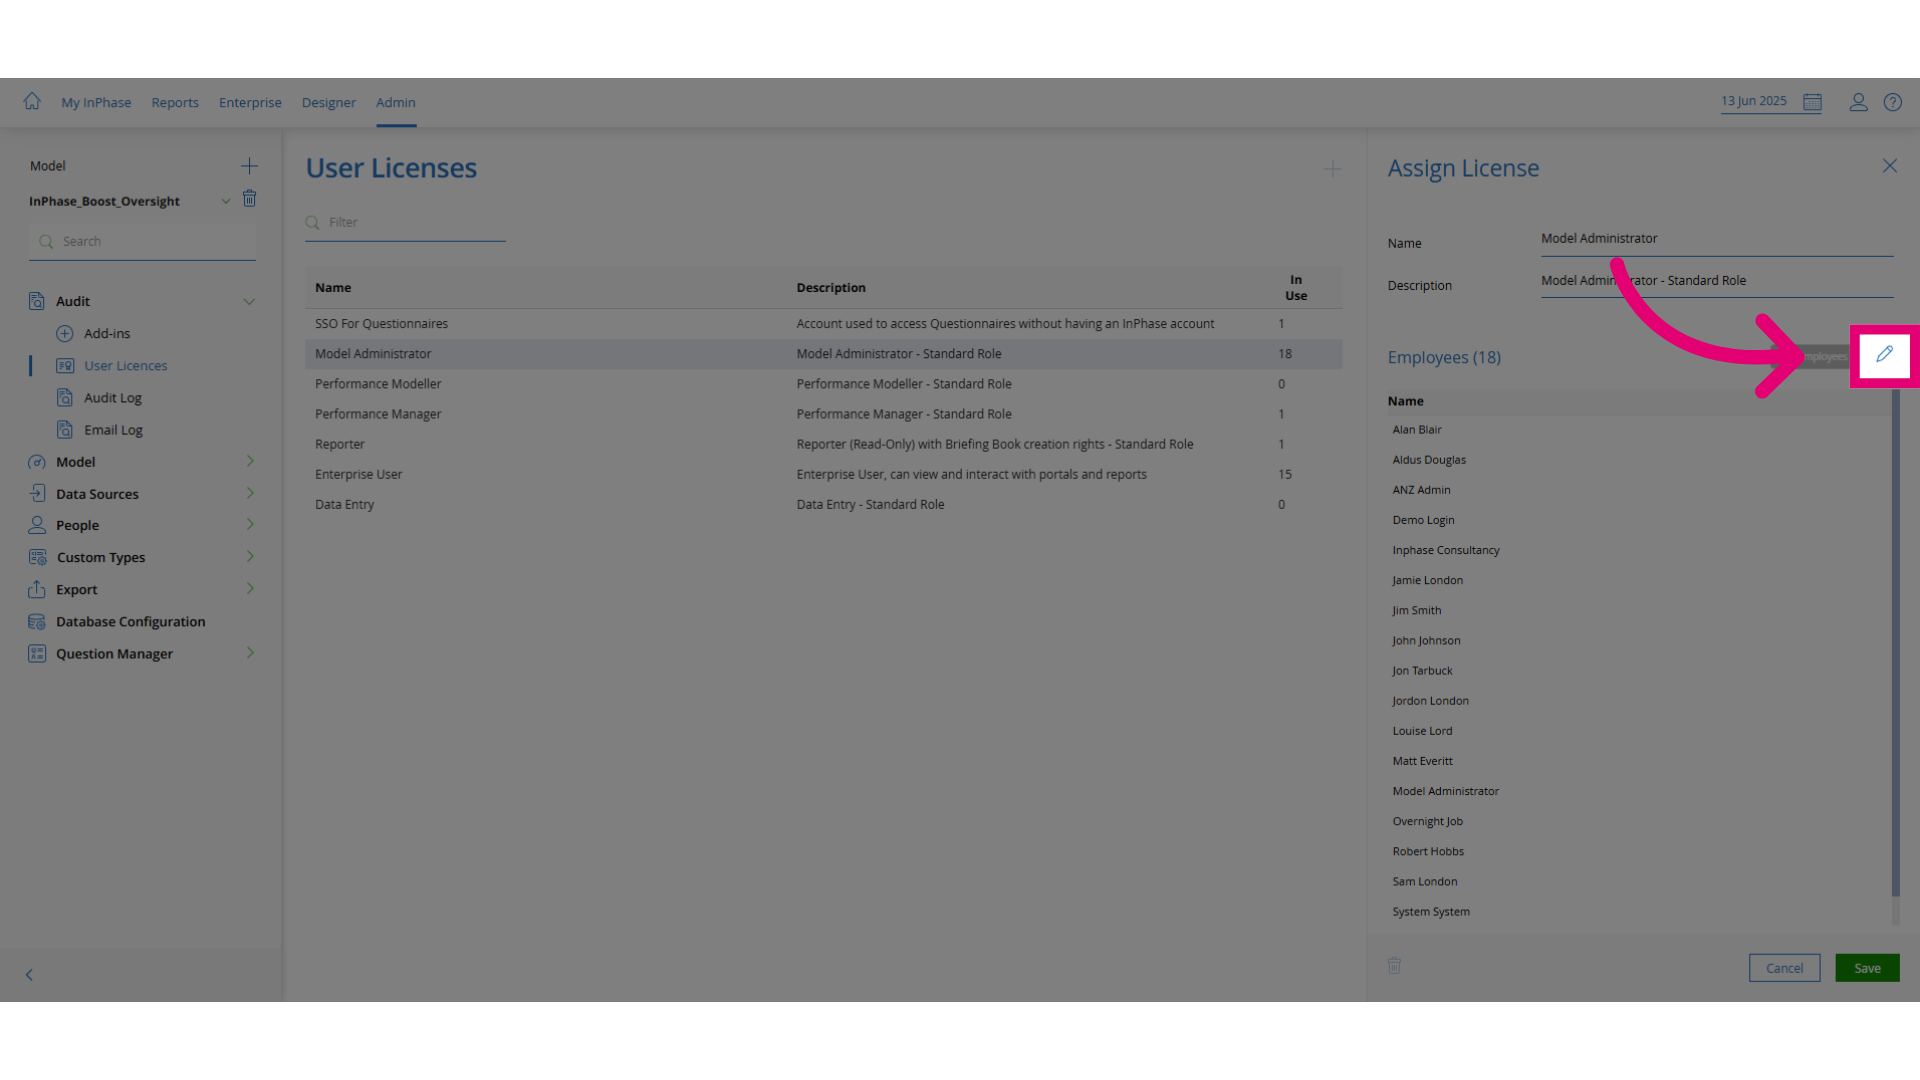Select the Performance Modeller license row
Viewport: 1920px width, 1080px height.
click(823, 384)
